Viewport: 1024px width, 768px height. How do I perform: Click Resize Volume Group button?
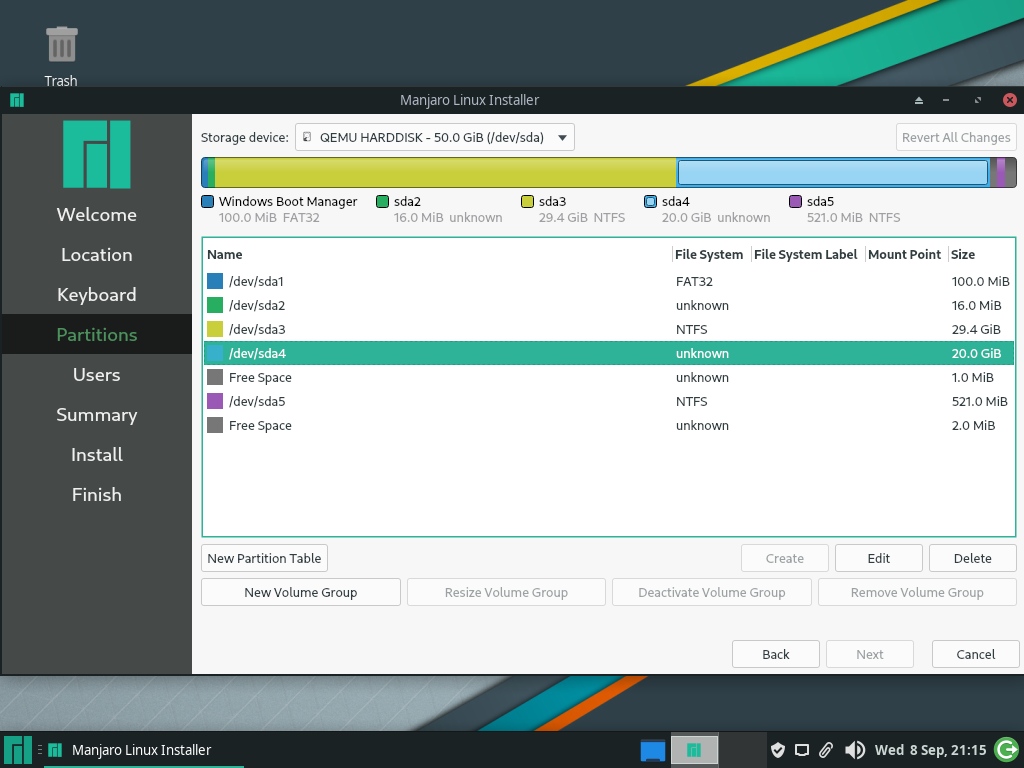506,592
